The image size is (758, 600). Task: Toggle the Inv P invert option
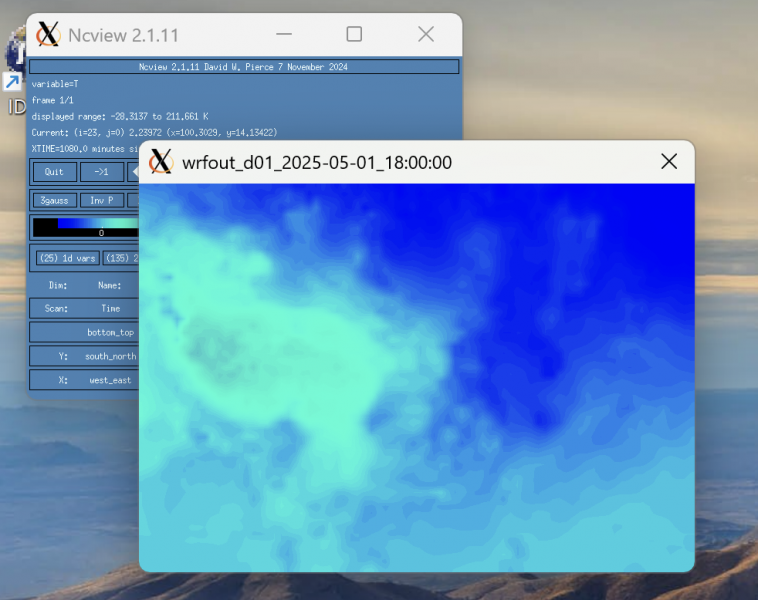[101, 200]
